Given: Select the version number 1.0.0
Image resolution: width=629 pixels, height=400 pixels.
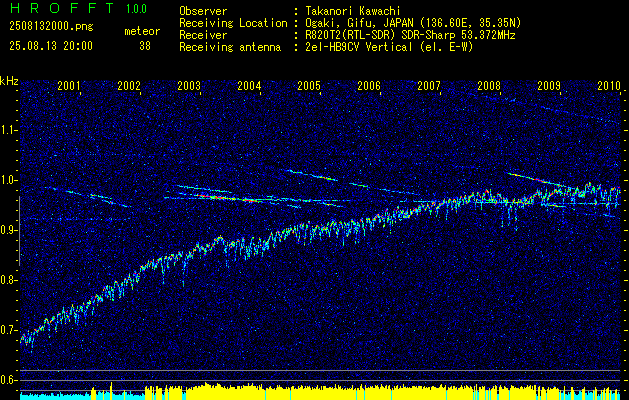Looking at the screenshot, I should click(136, 9).
